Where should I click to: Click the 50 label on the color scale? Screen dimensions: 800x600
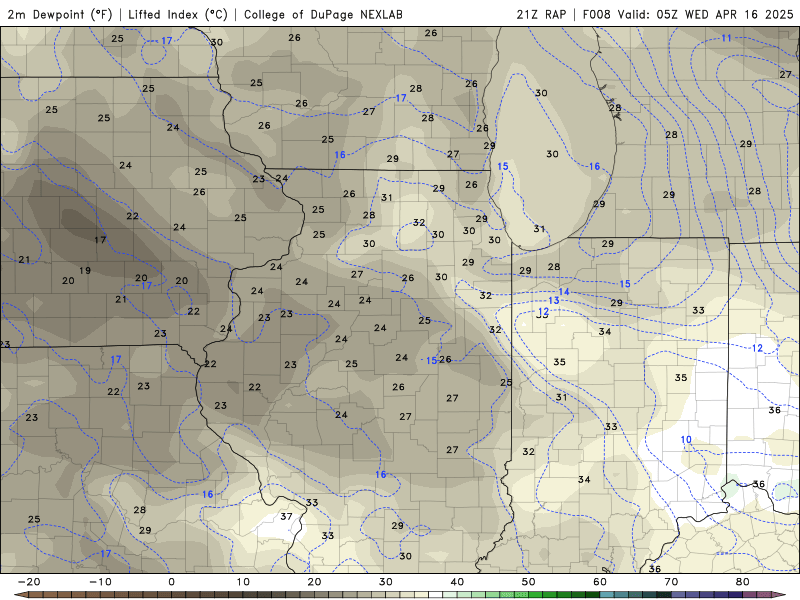(x=529, y=582)
